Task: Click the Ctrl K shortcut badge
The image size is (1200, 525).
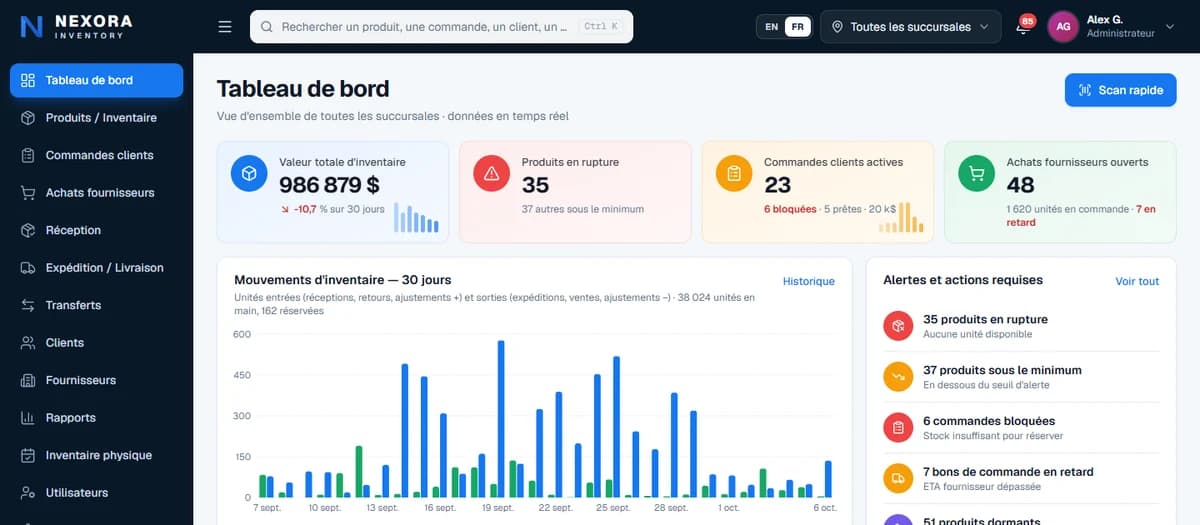Action: 601,27
